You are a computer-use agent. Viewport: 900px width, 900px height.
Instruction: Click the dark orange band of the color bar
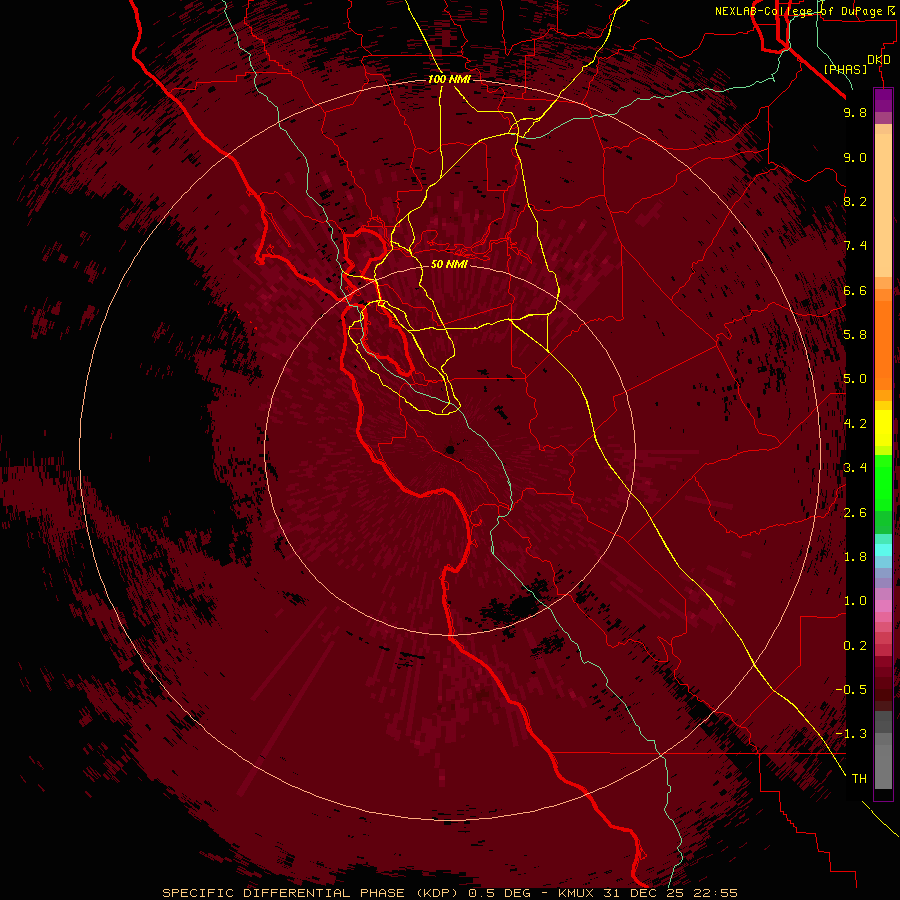883,344
